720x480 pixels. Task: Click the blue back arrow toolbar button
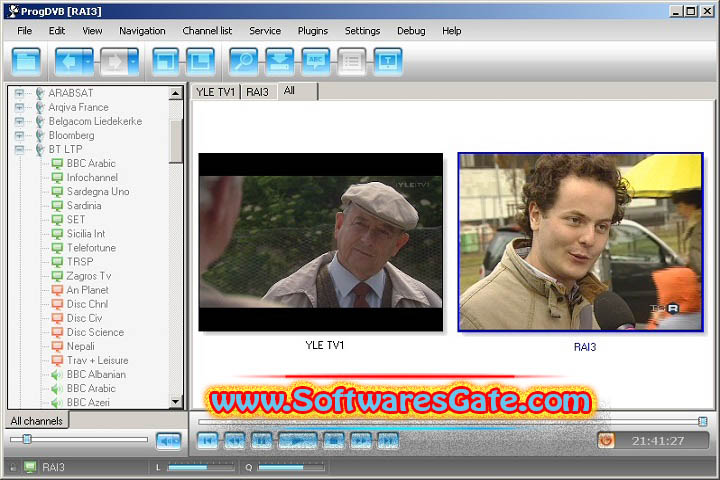pos(69,61)
